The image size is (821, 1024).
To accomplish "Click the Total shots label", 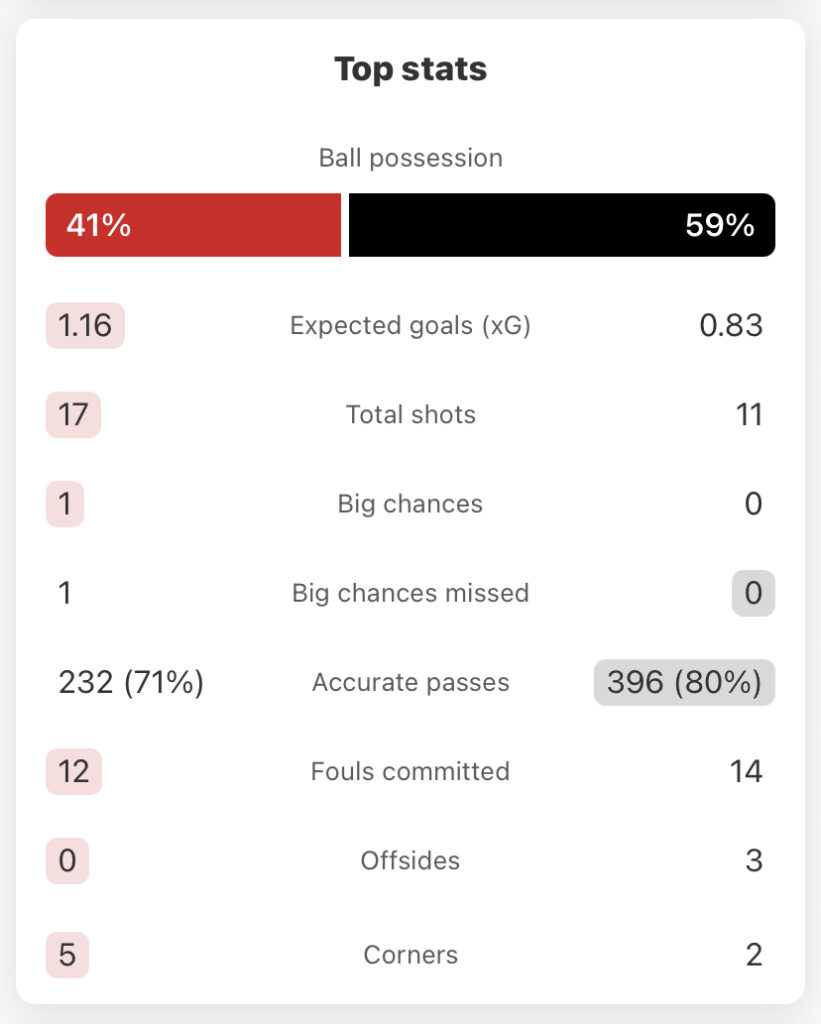I will [410, 415].
